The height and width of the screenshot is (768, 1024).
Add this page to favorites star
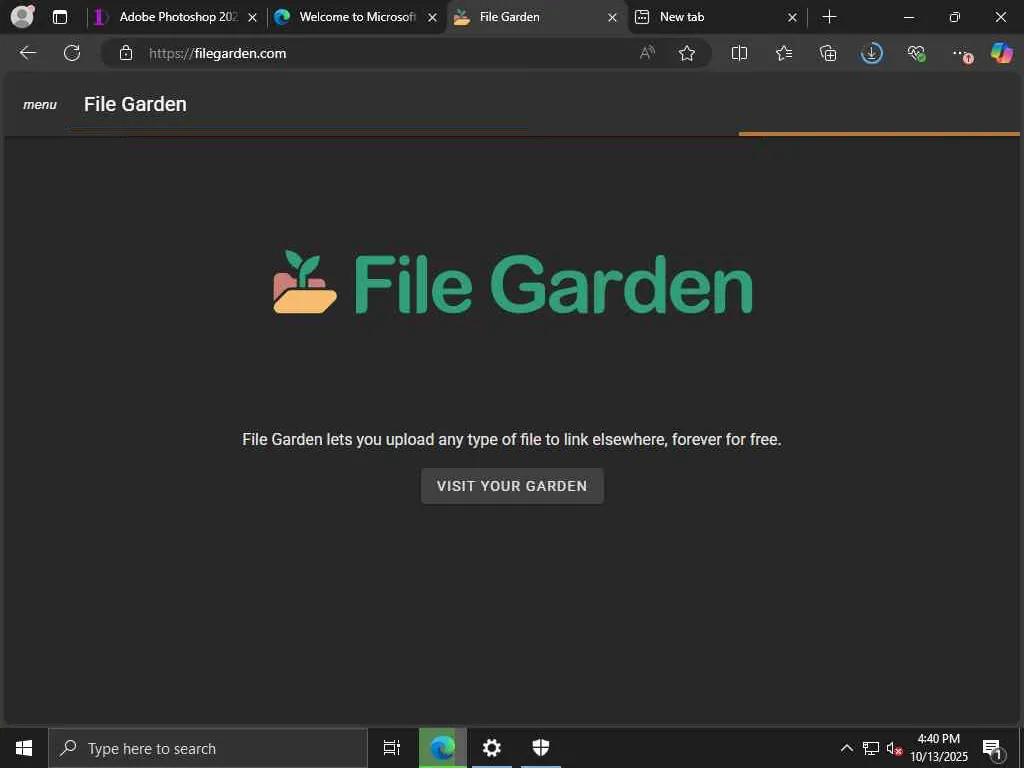(686, 53)
